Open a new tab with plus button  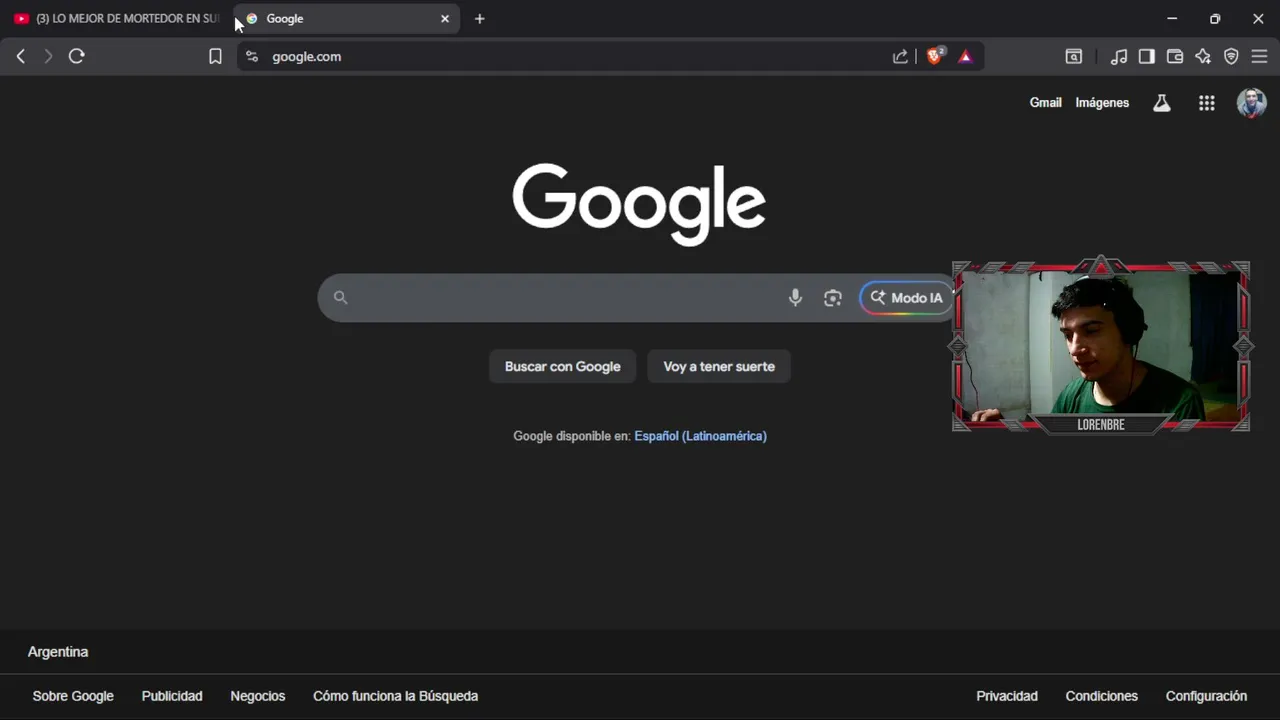point(480,18)
